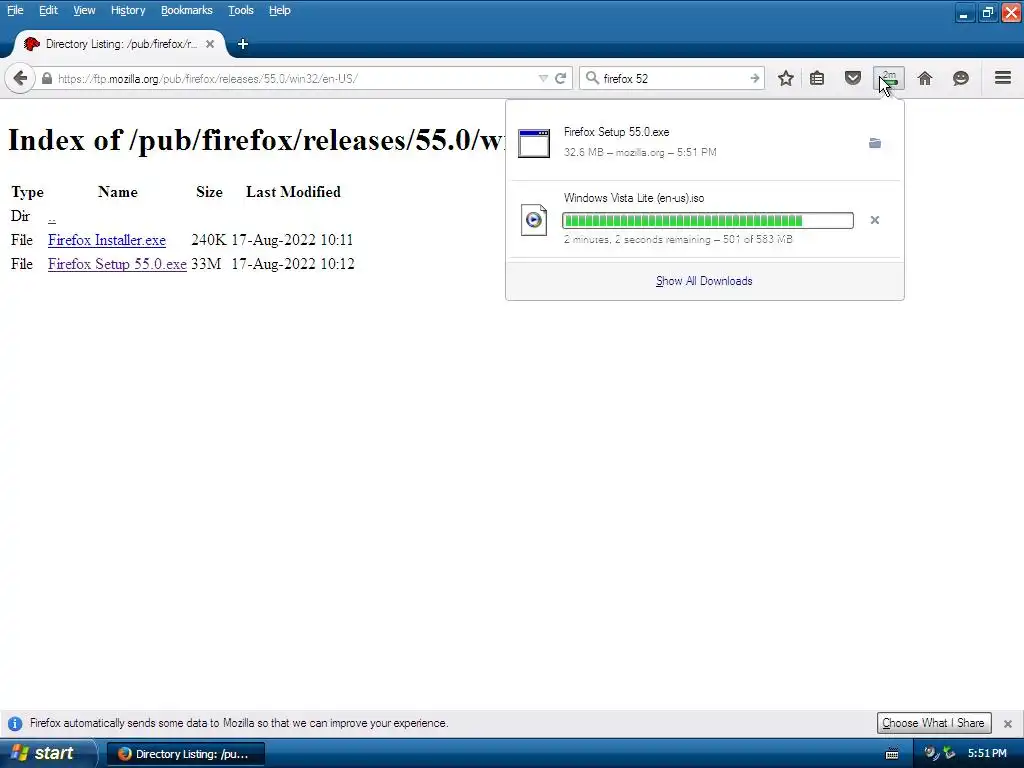
Task: Click the on-screen keyboard tray icon
Action: point(892,754)
